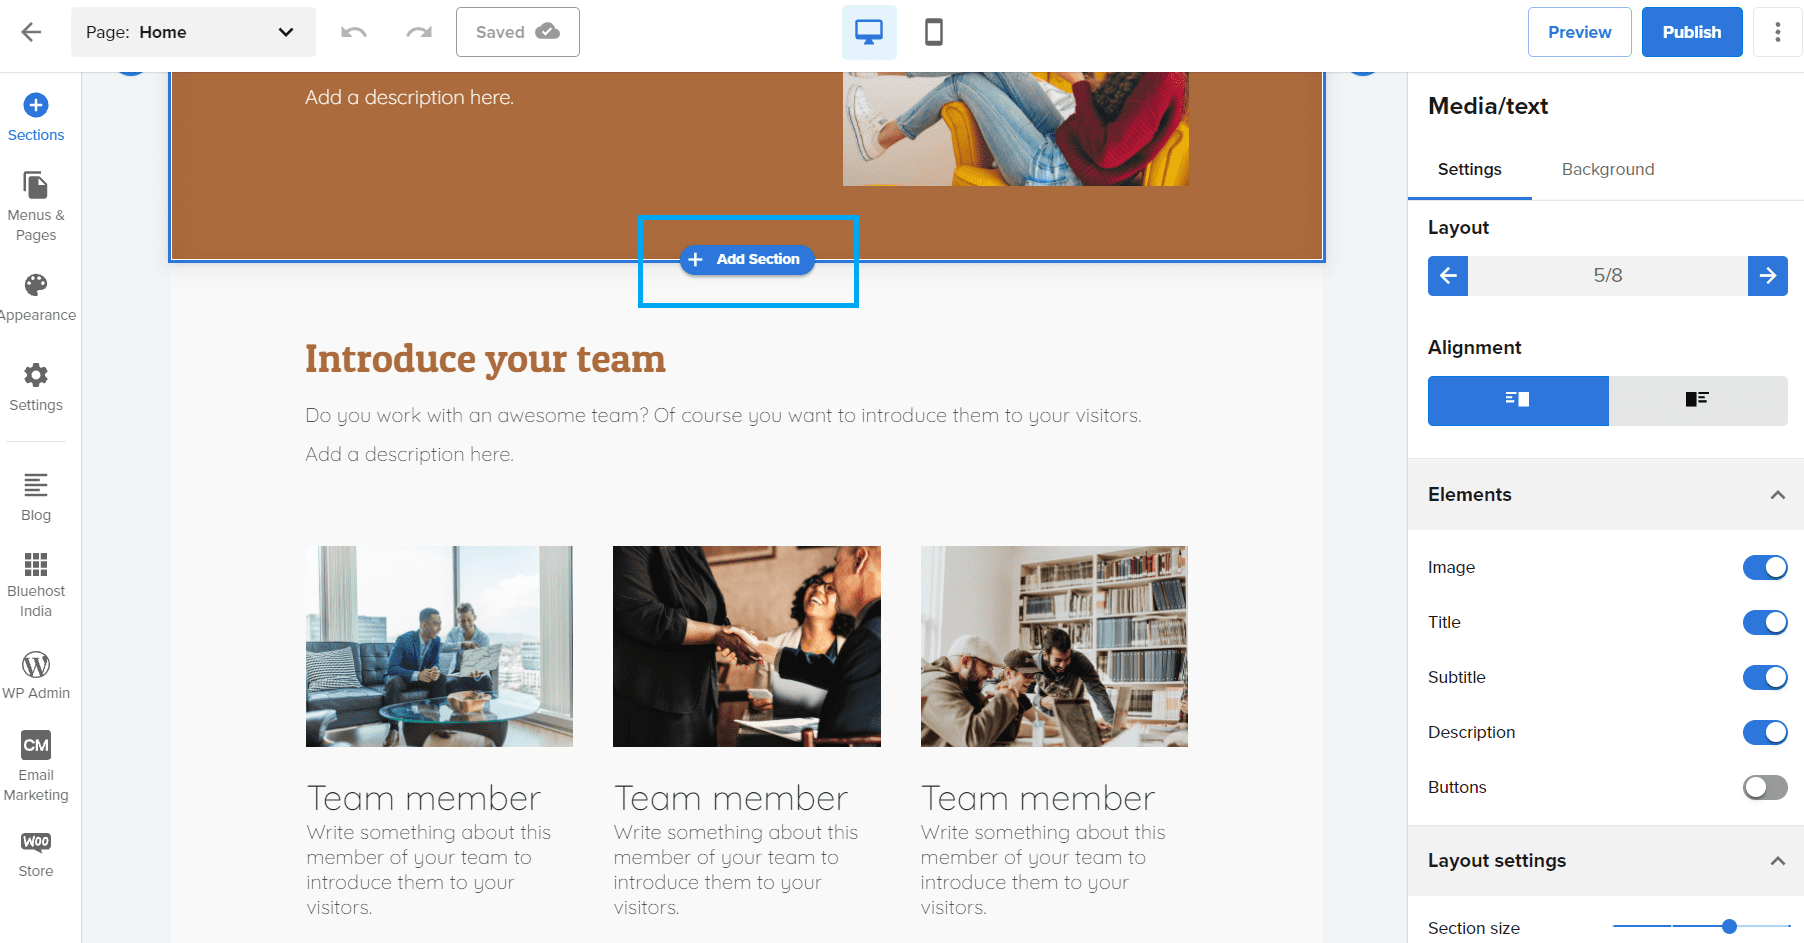Switch to Settings tab

(x=1469, y=170)
